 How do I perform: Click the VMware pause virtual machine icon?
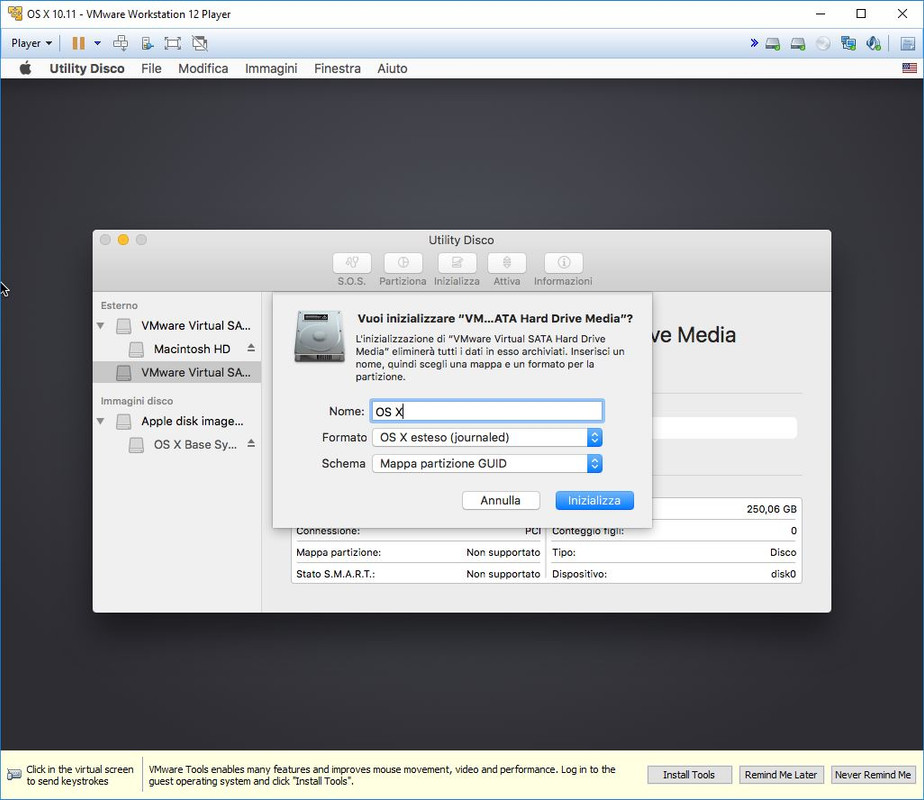(78, 43)
